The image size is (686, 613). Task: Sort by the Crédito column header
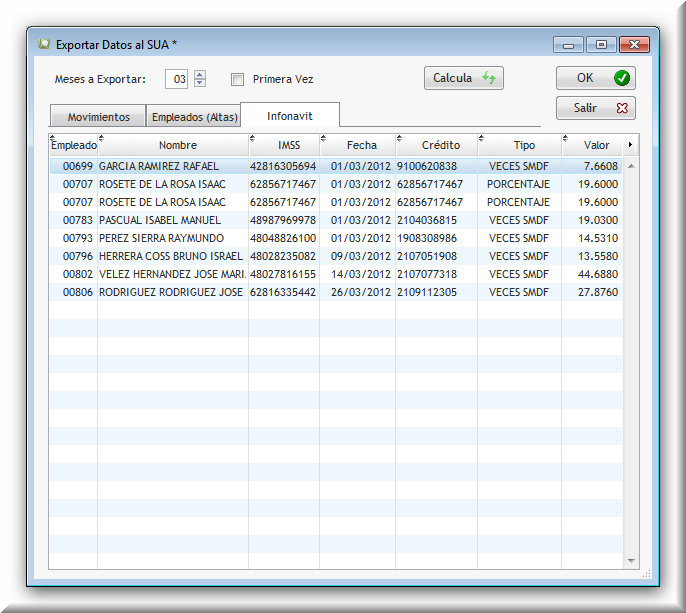pyautogui.click(x=437, y=145)
